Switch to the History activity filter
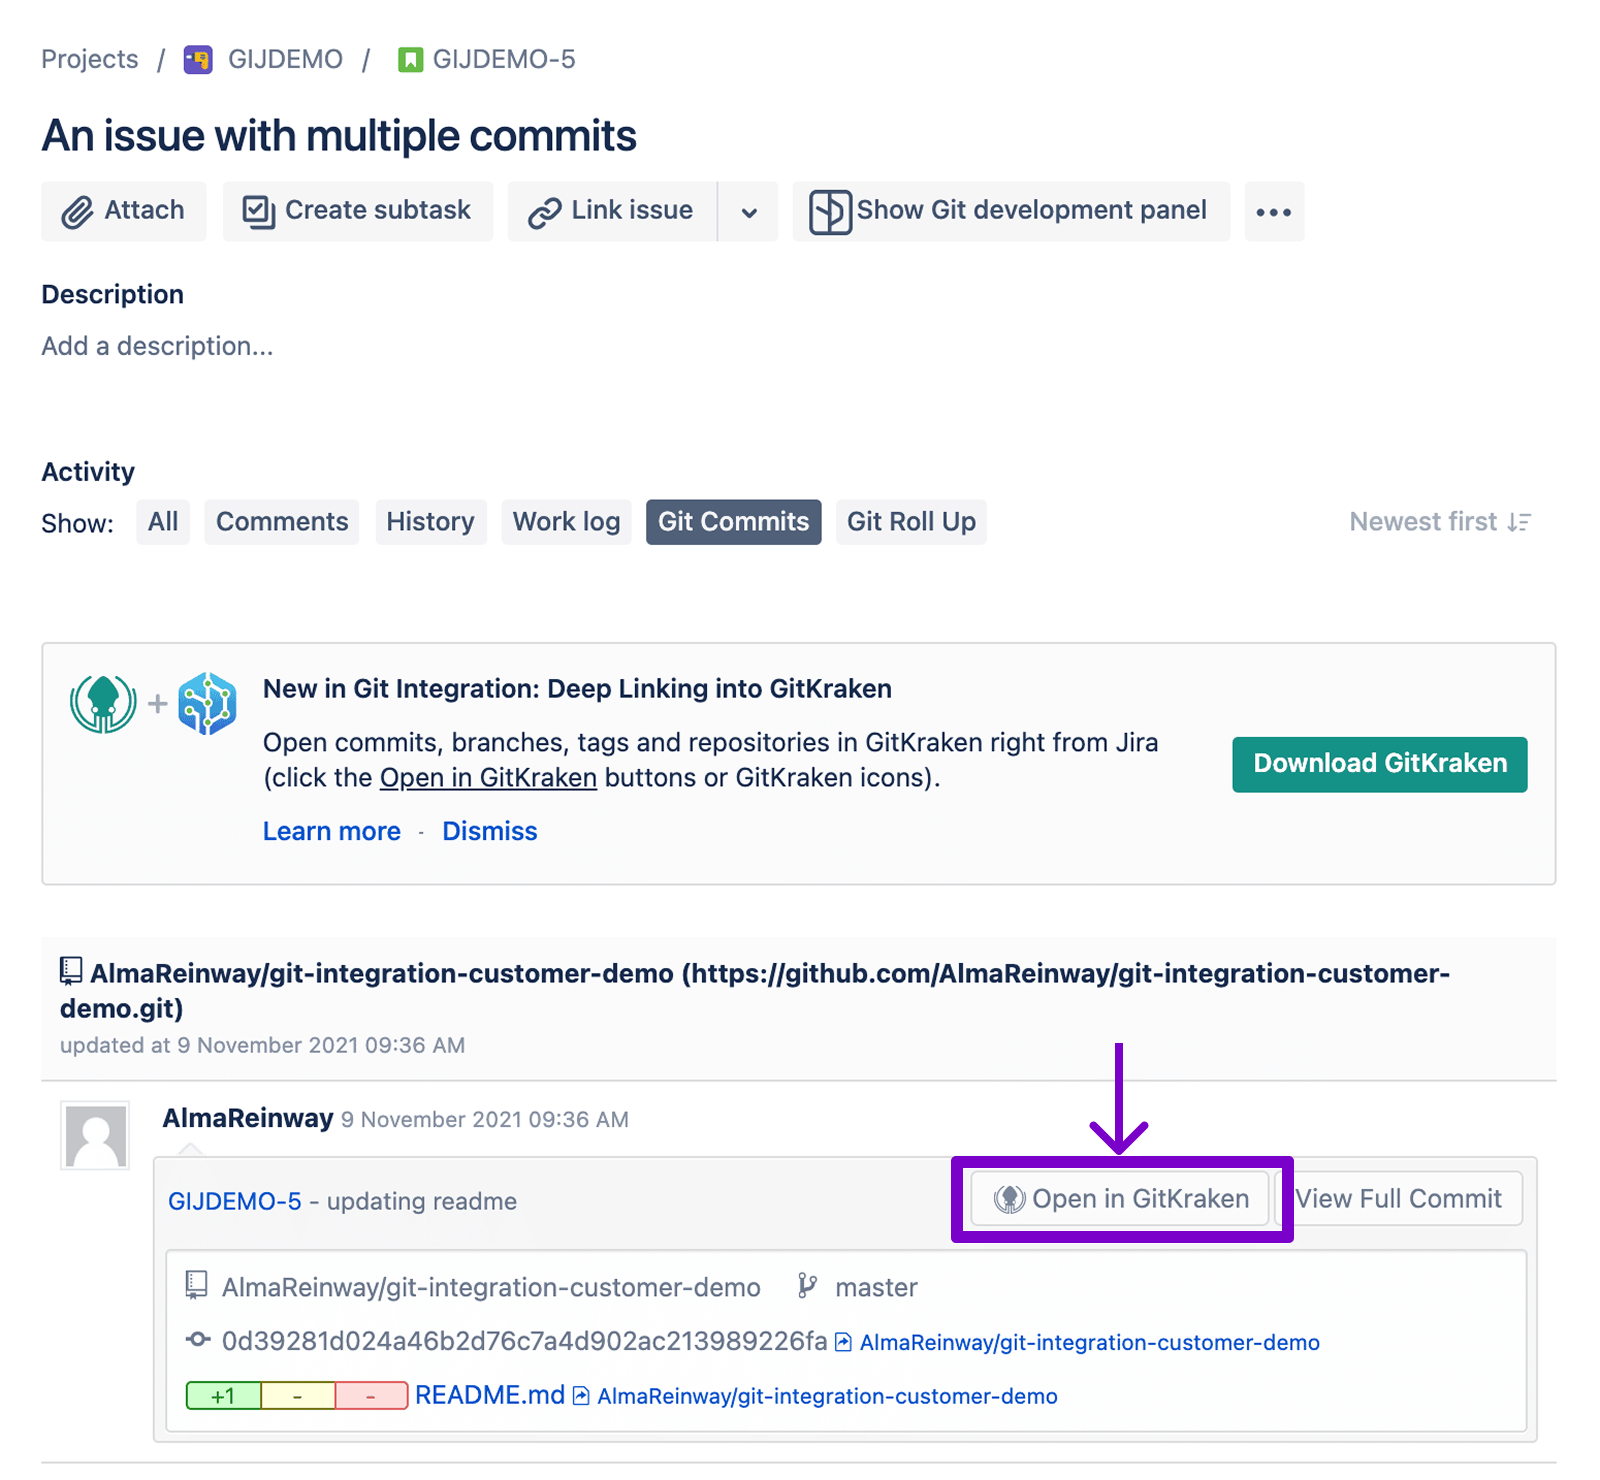The height and width of the screenshot is (1480, 1600). (431, 521)
